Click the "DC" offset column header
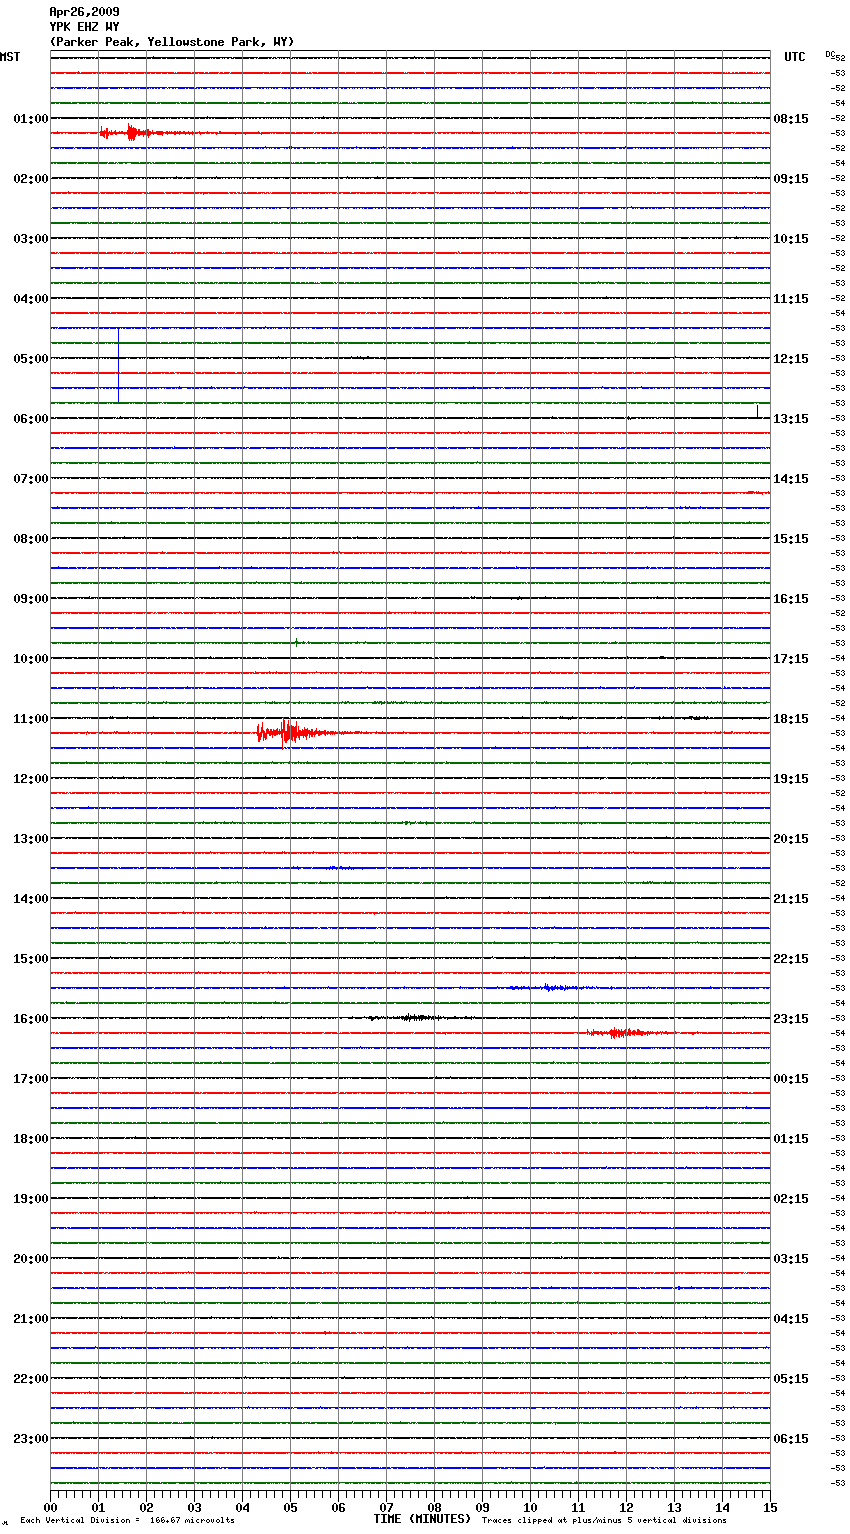Image resolution: width=850 pixels, height=1534 pixels. tap(830, 54)
